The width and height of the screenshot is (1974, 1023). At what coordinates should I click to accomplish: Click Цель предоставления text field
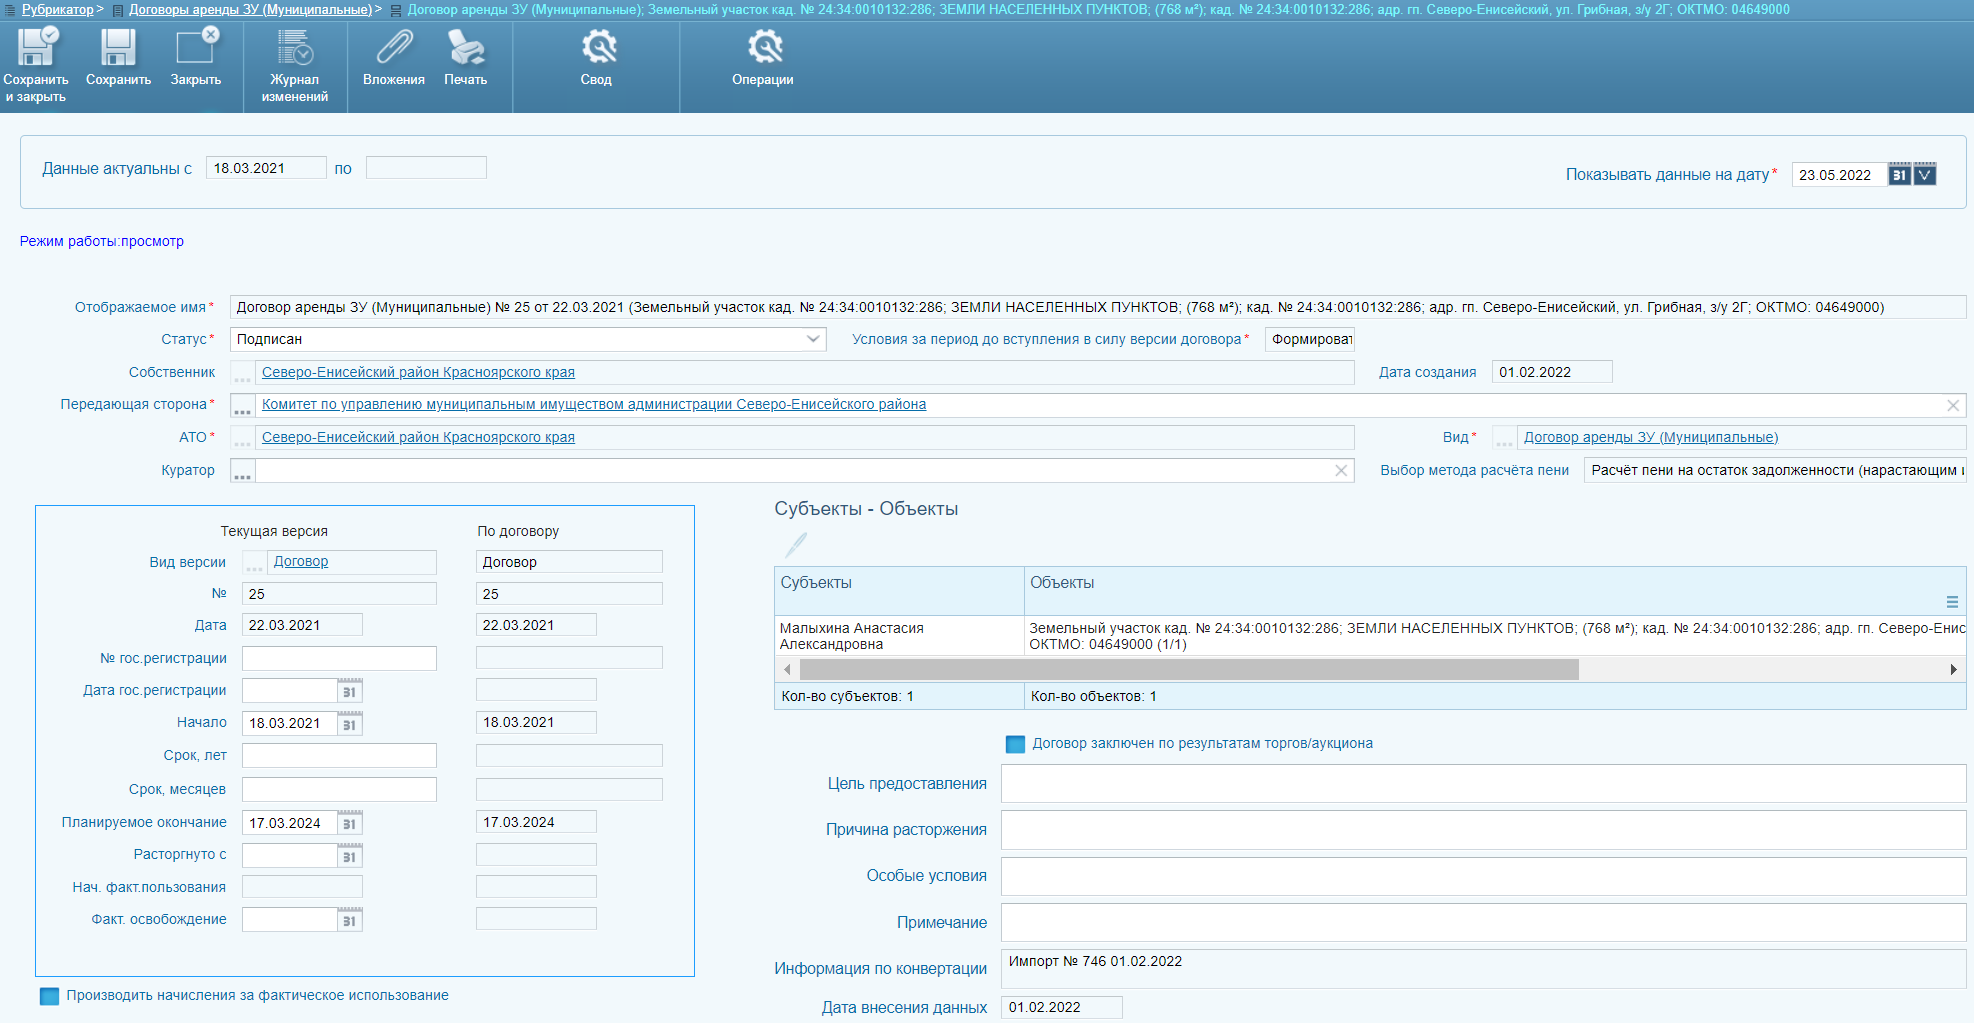pos(1484,784)
